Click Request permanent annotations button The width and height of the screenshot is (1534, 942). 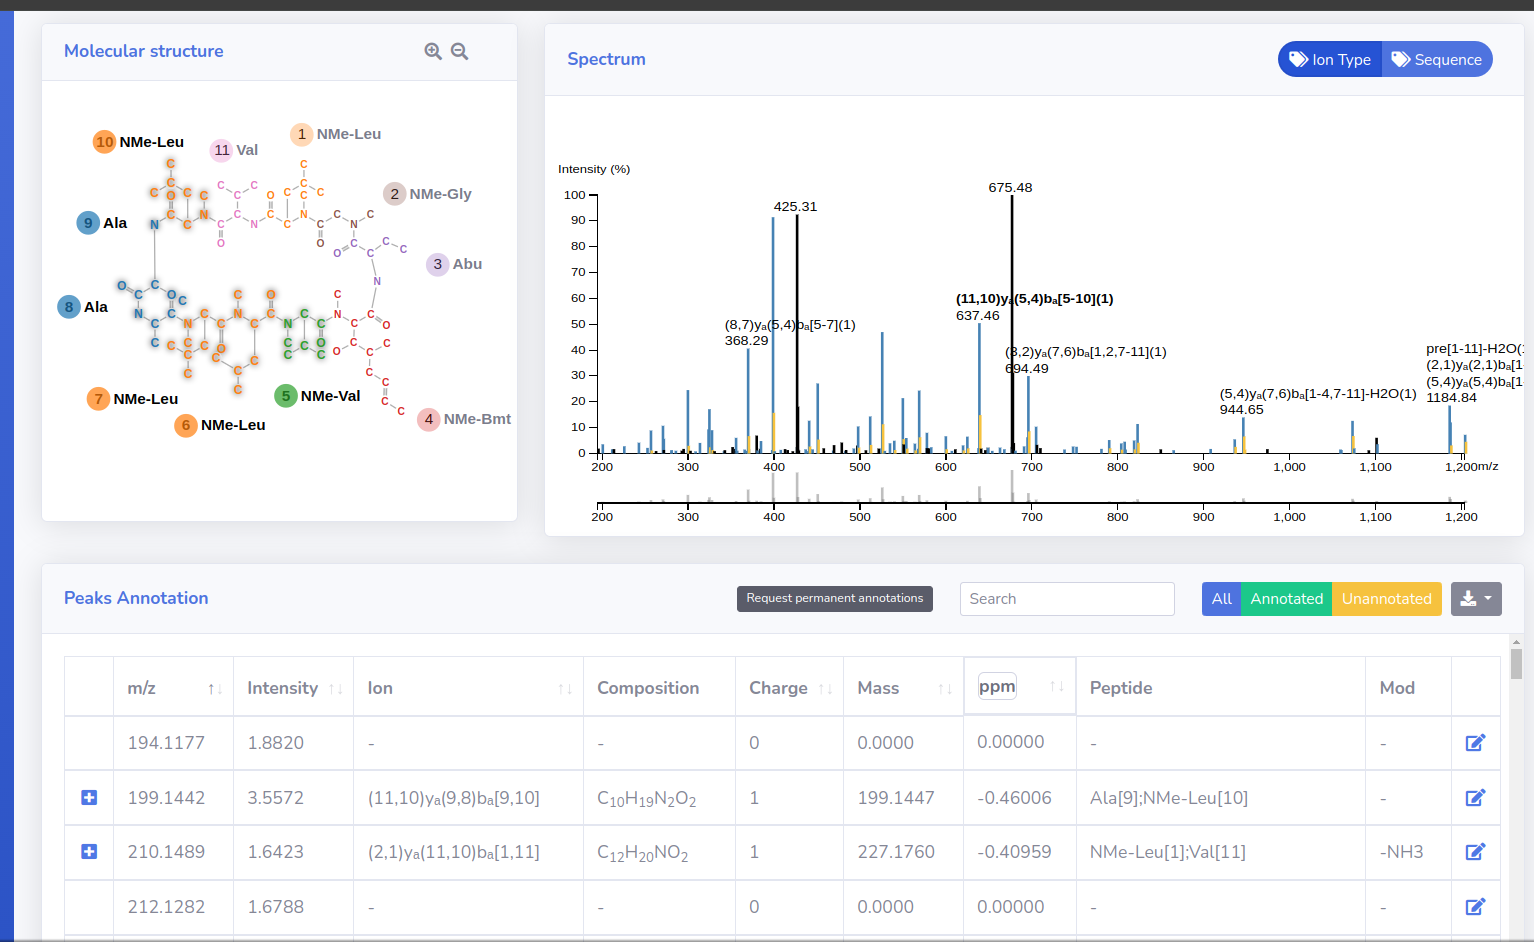pos(834,599)
